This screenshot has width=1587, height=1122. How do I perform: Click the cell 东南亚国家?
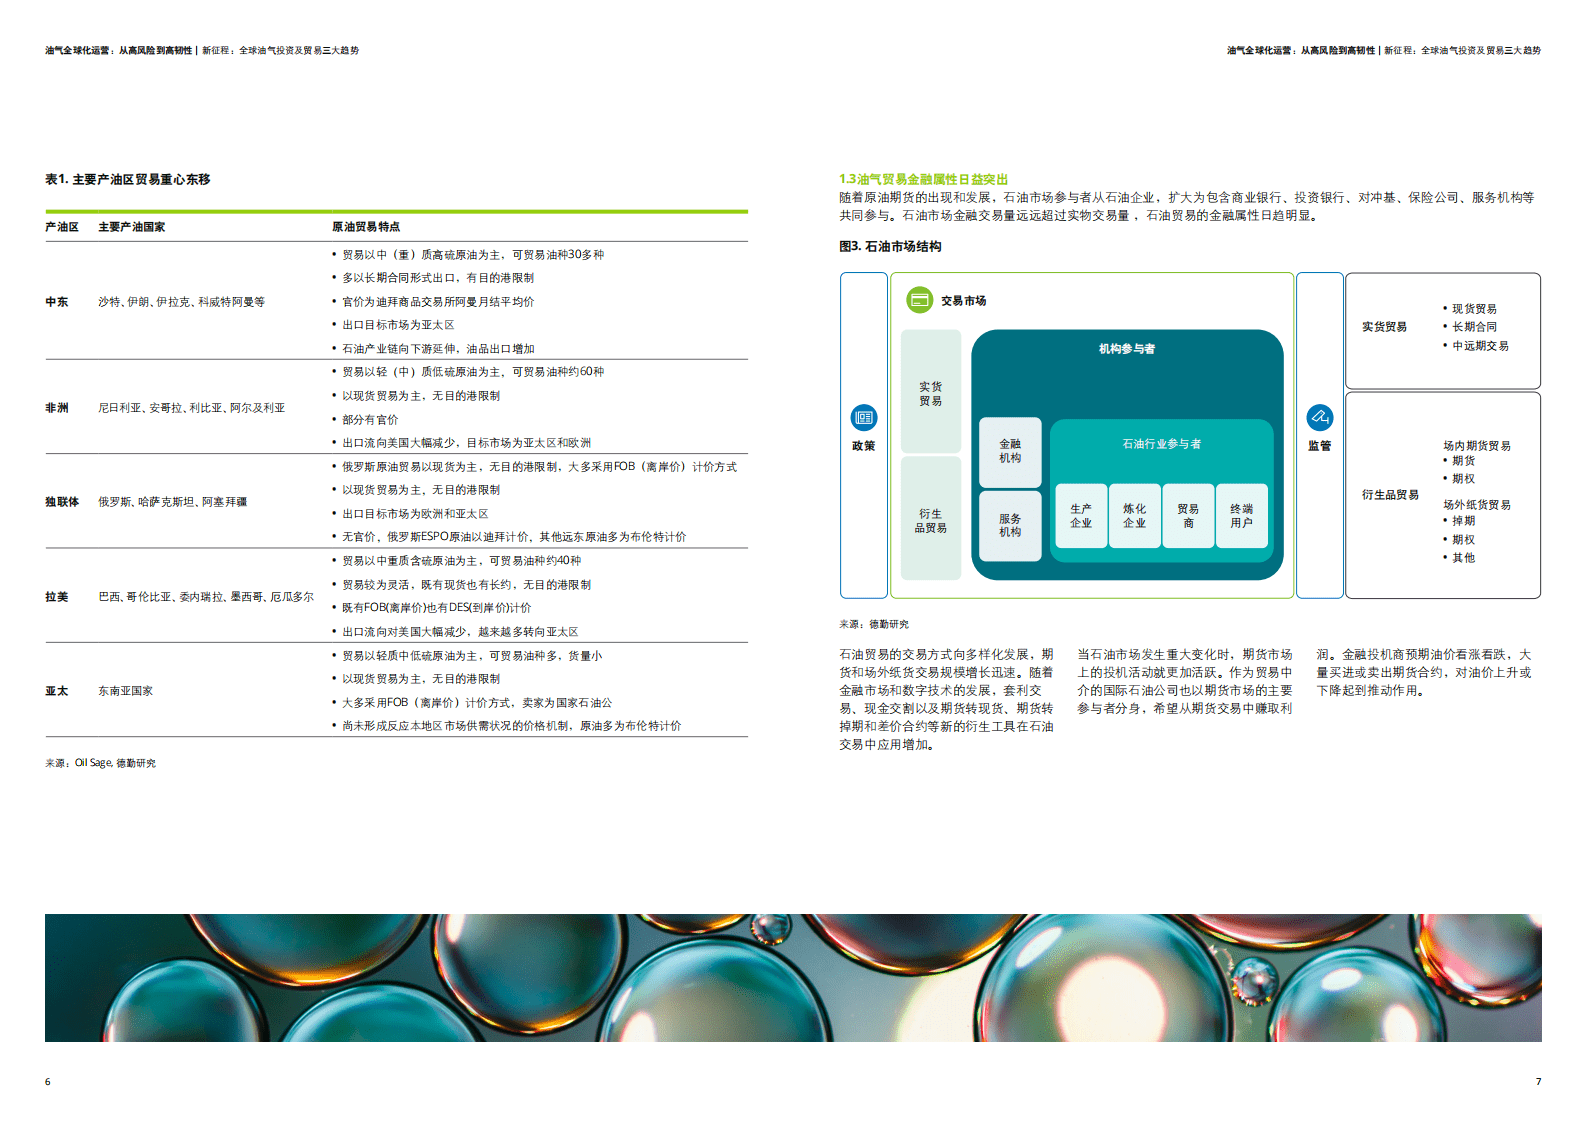pyautogui.click(x=125, y=691)
